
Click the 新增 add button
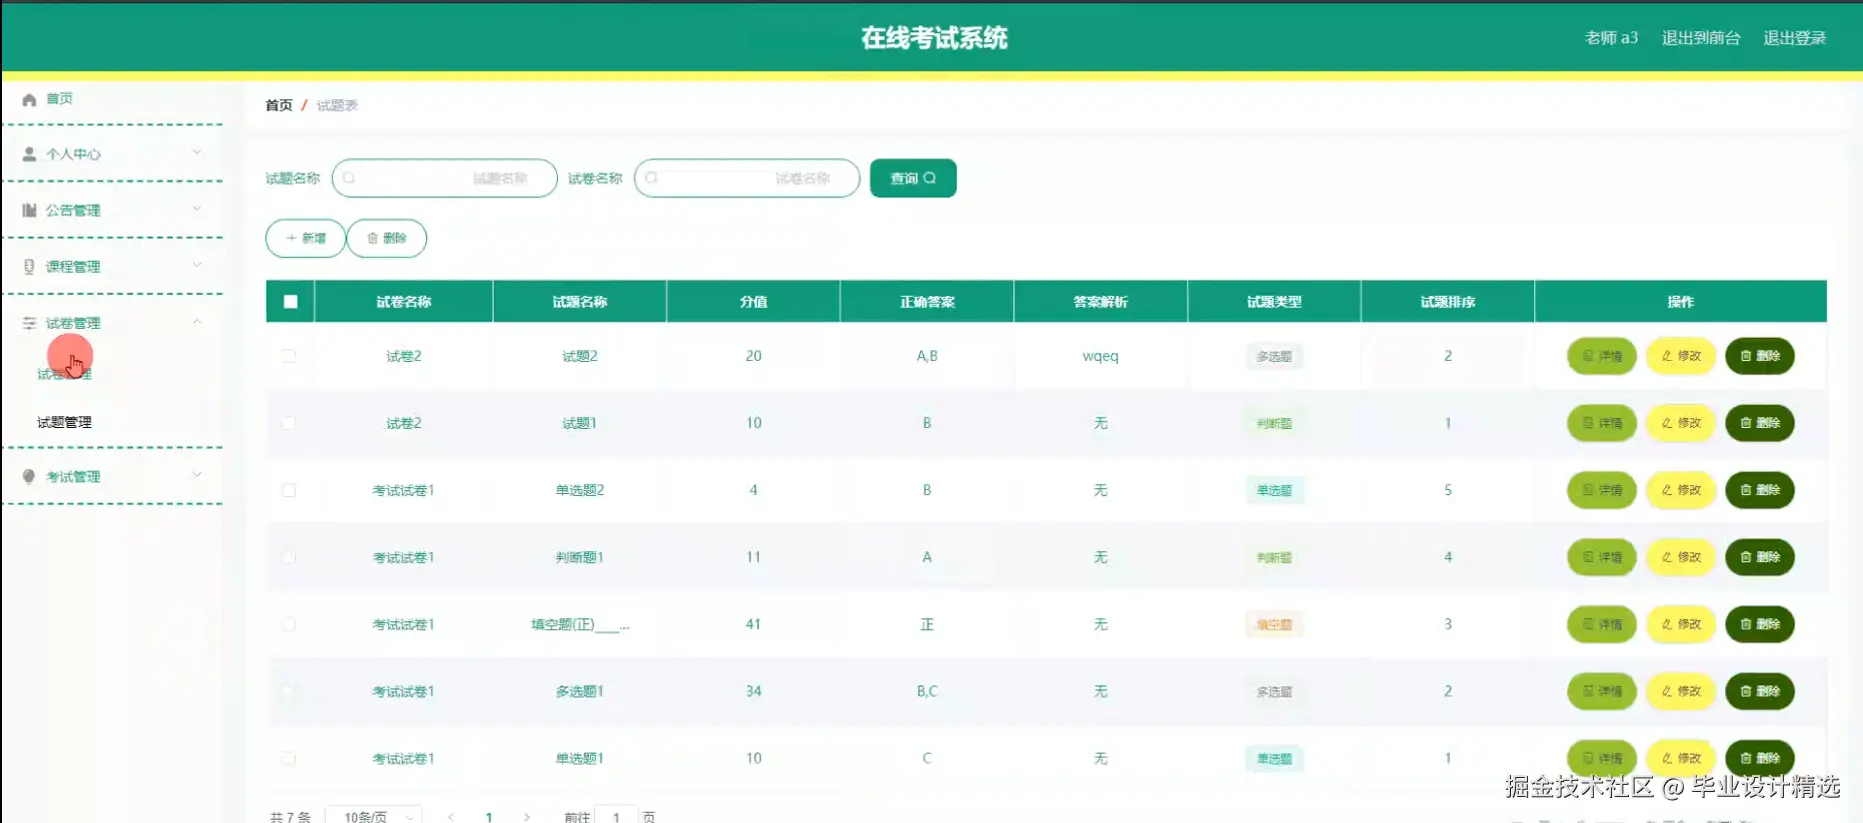click(305, 238)
